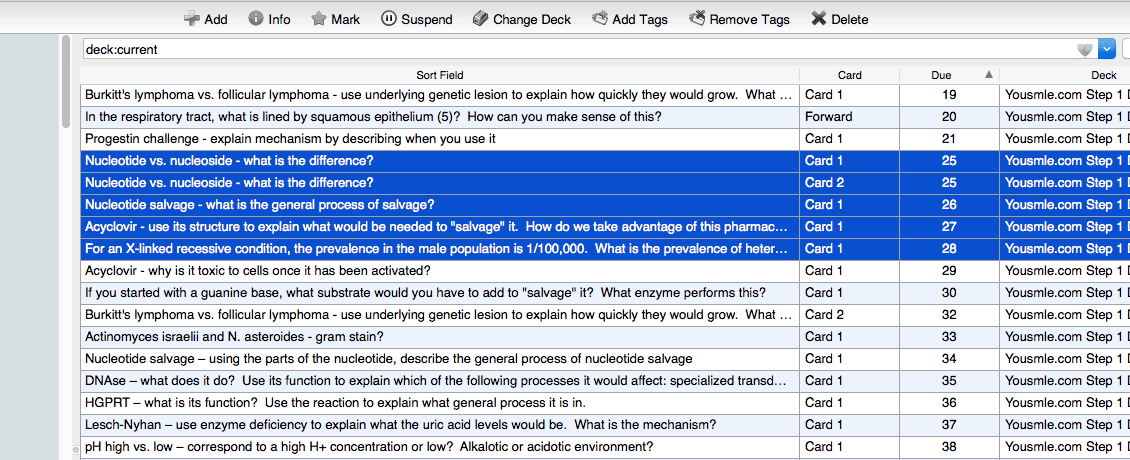
Task: Select Burkitt's lymphoma row due 19
Action: point(605,95)
